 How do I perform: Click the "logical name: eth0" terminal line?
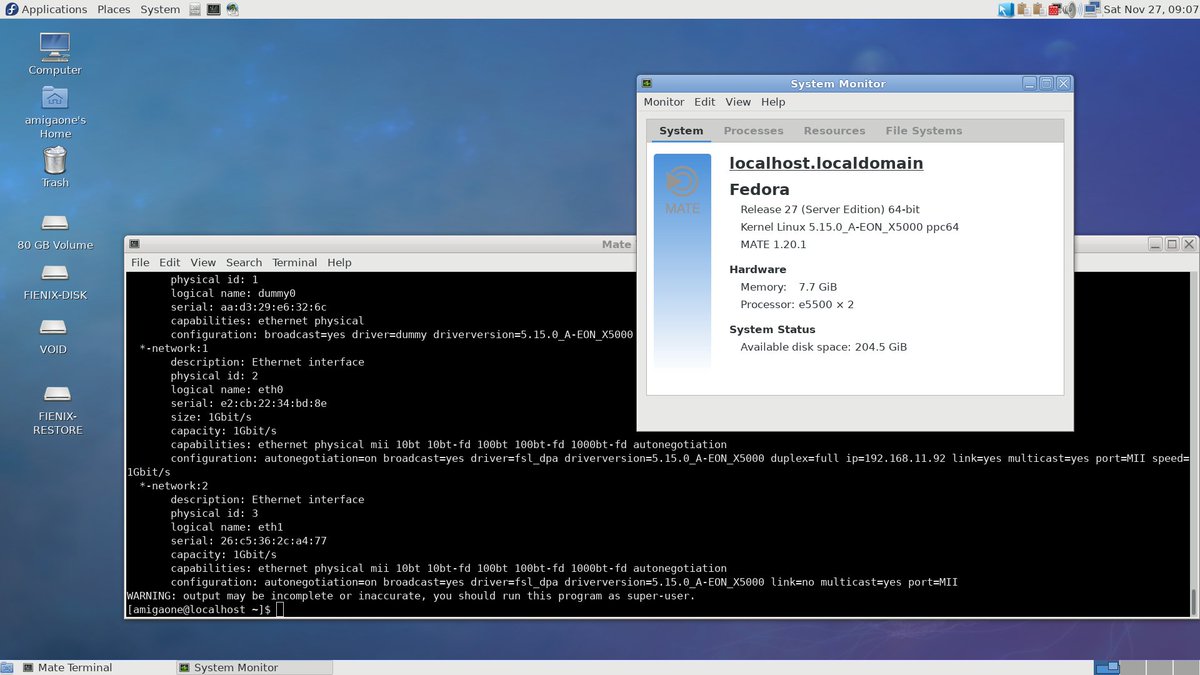click(x=227, y=389)
